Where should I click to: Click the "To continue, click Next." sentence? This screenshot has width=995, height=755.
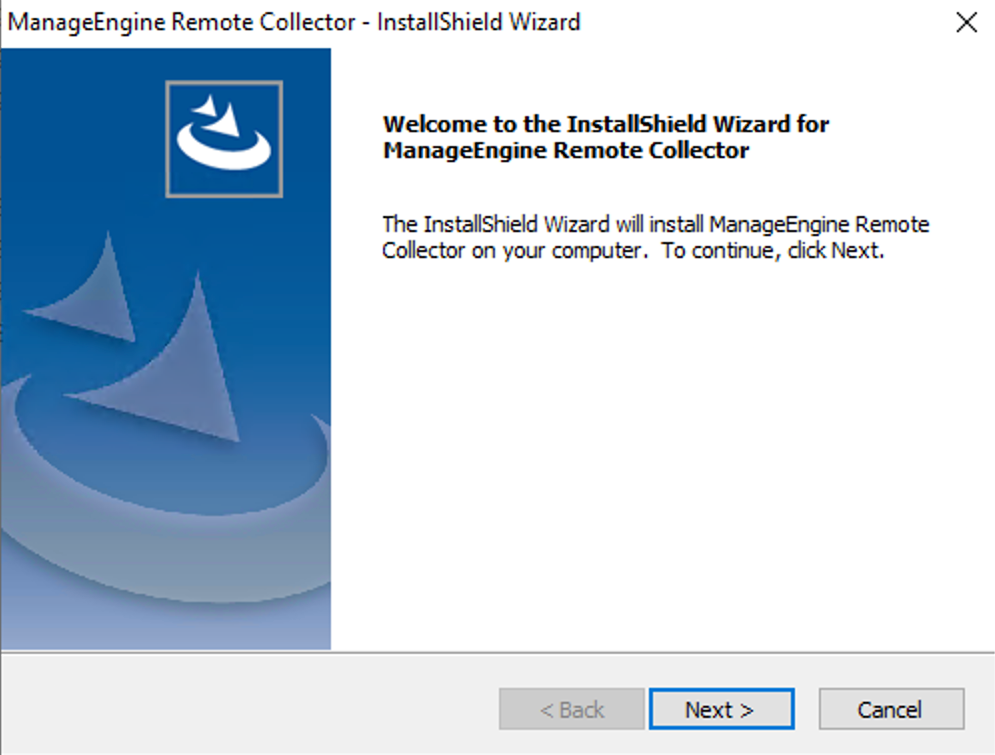click(x=774, y=251)
